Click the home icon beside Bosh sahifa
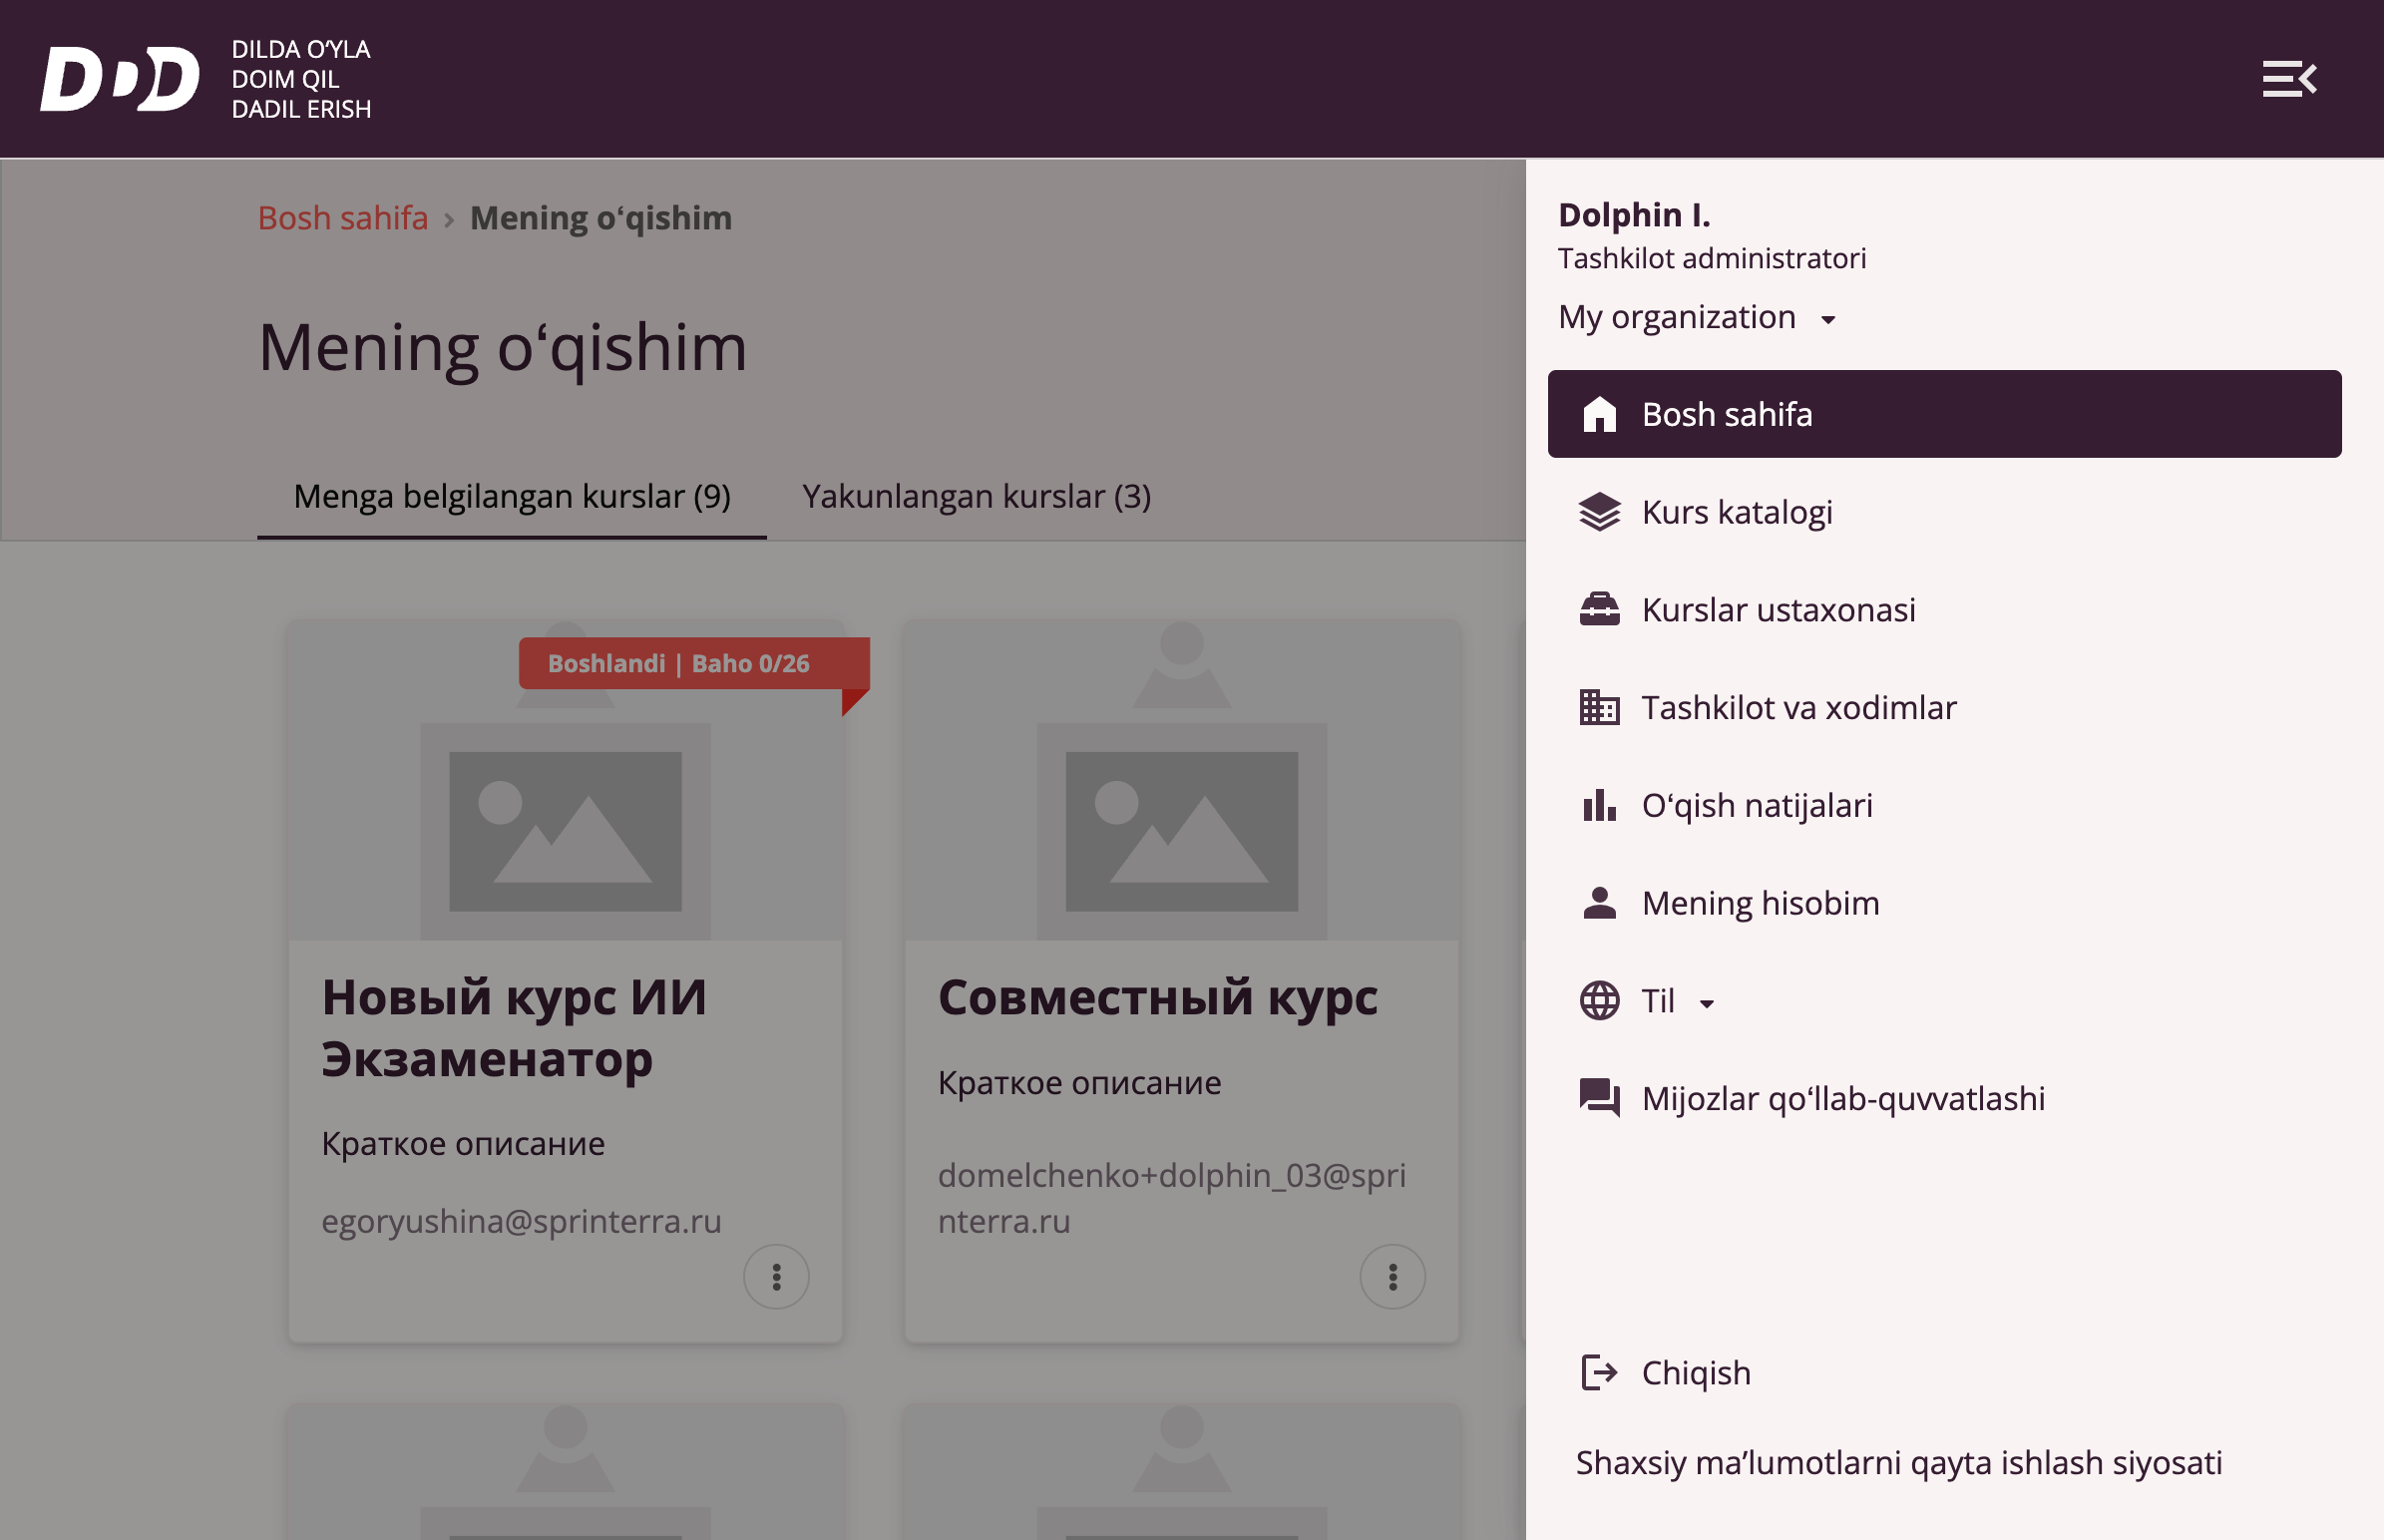 click(x=1599, y=414)
